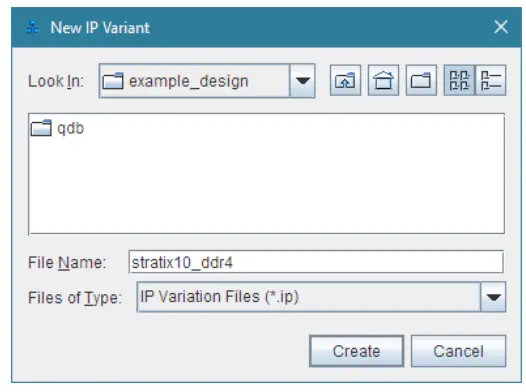Expand the Look In dropdown arrow

tap(302, 81)
